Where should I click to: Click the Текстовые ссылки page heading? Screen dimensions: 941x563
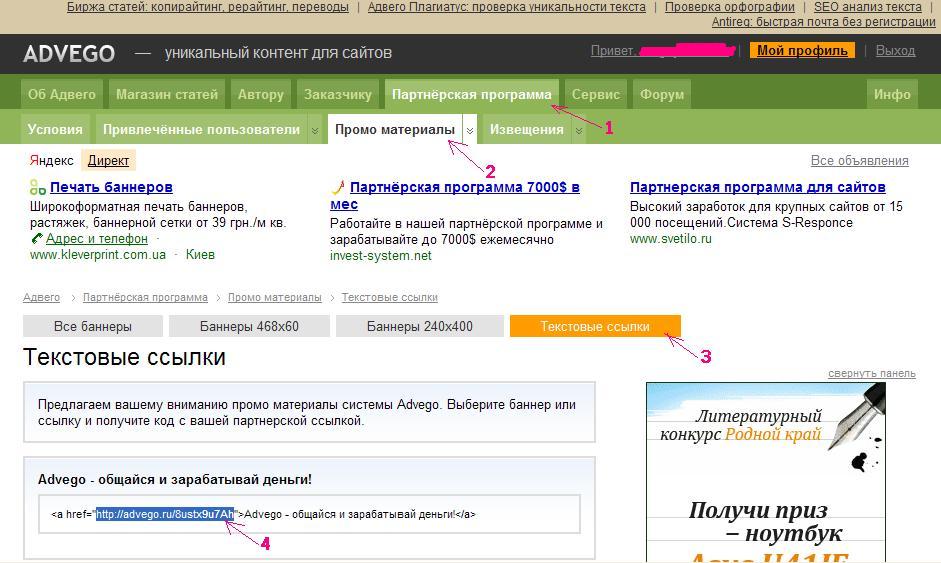[124, 357]
